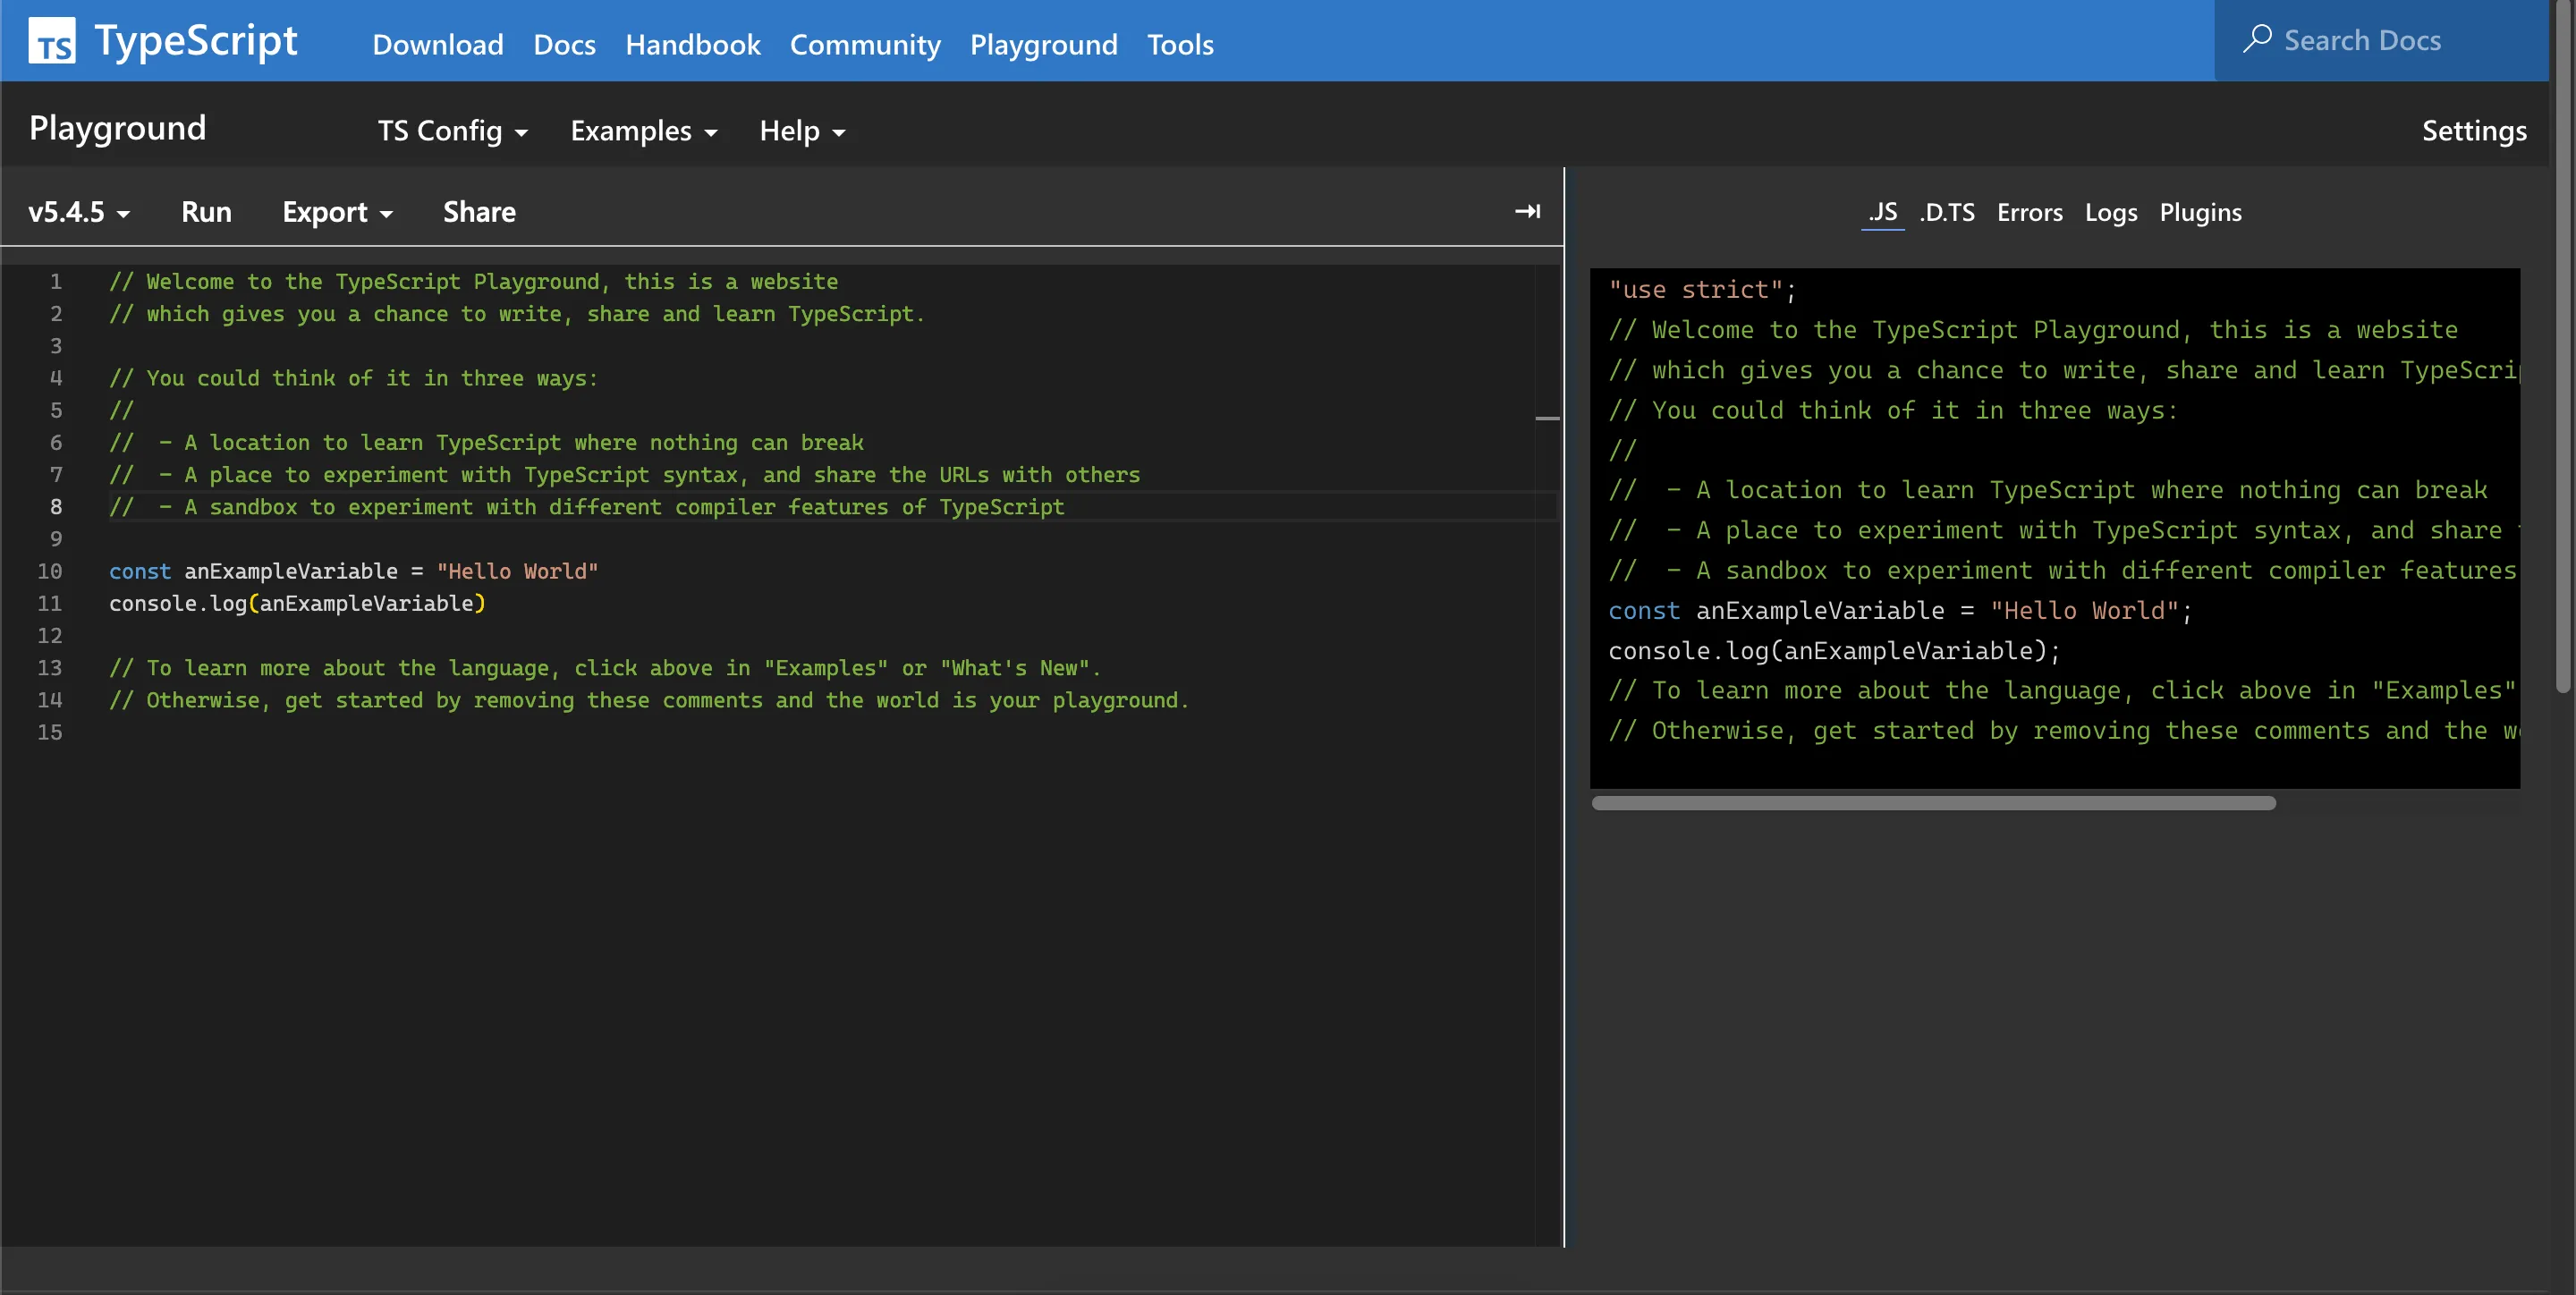
Task: Collapse sidebar with the arrow icon
Action: (1527, 211)
